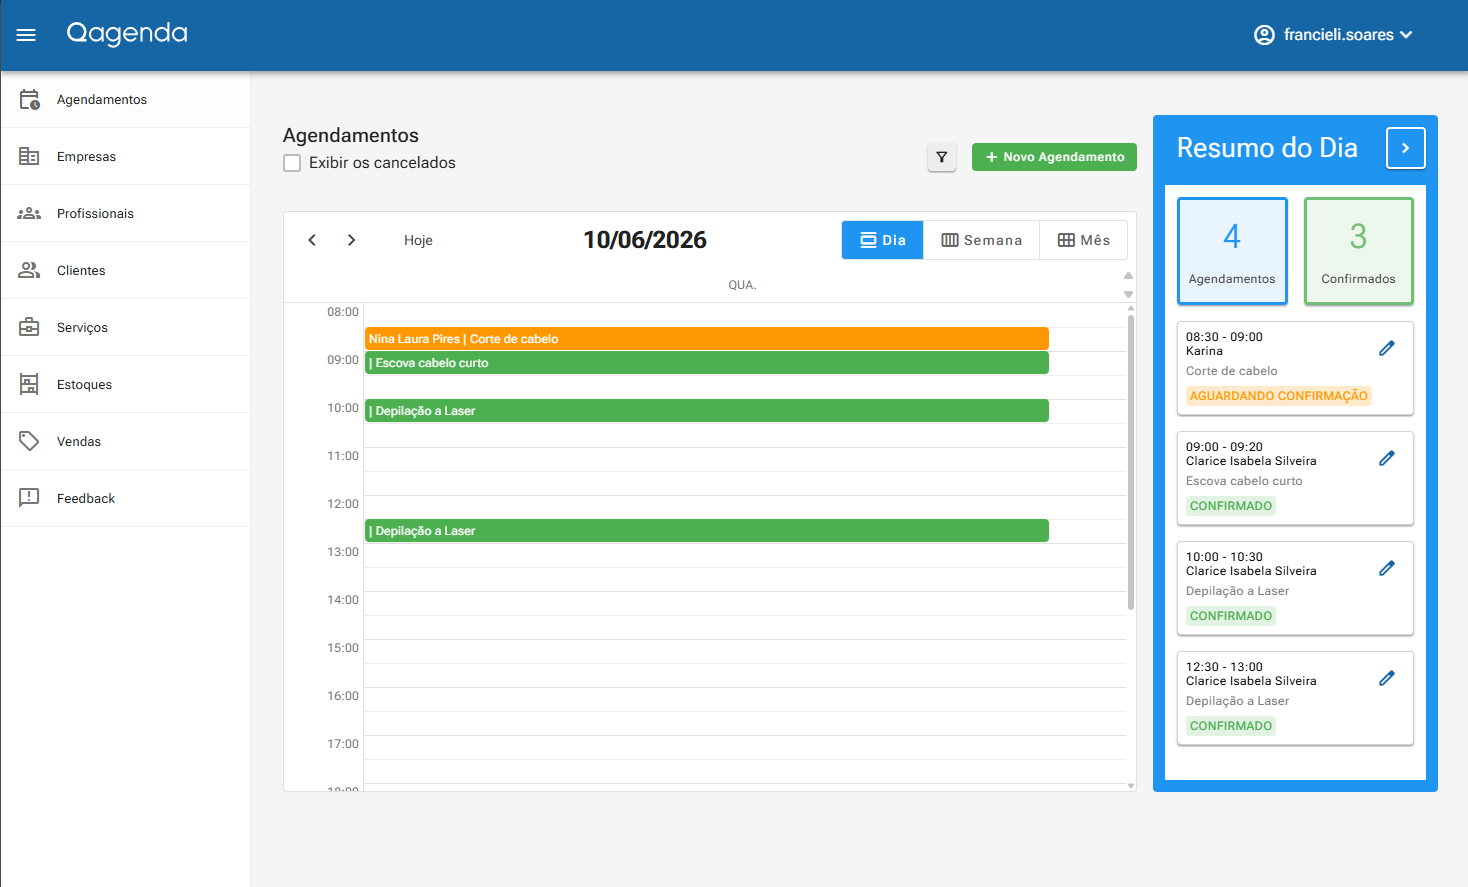
Task: Click the 15:00 time label
Action: pyautogui.click(x=343, y=648)
